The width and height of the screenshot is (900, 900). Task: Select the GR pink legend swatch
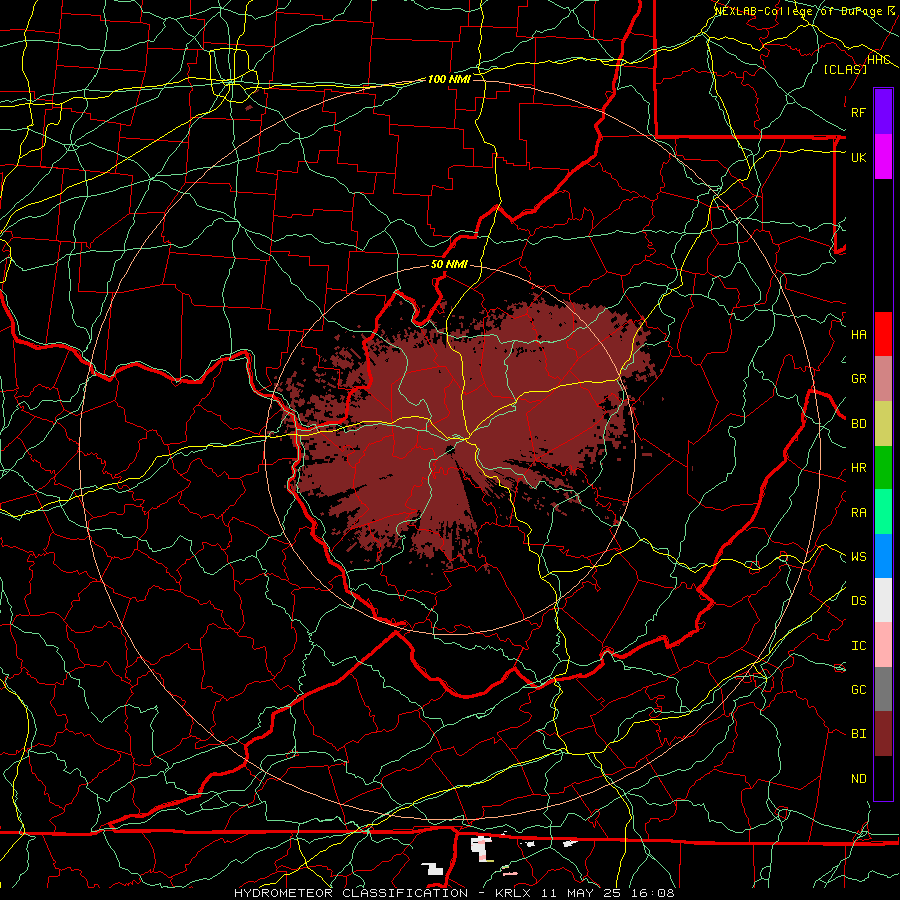click(x=883, y=378)
